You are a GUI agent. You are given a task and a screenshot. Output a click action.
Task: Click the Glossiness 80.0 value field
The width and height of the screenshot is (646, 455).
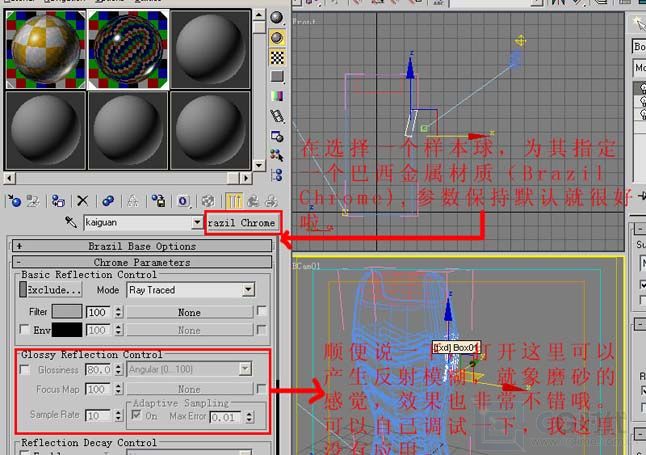point(99,369)
